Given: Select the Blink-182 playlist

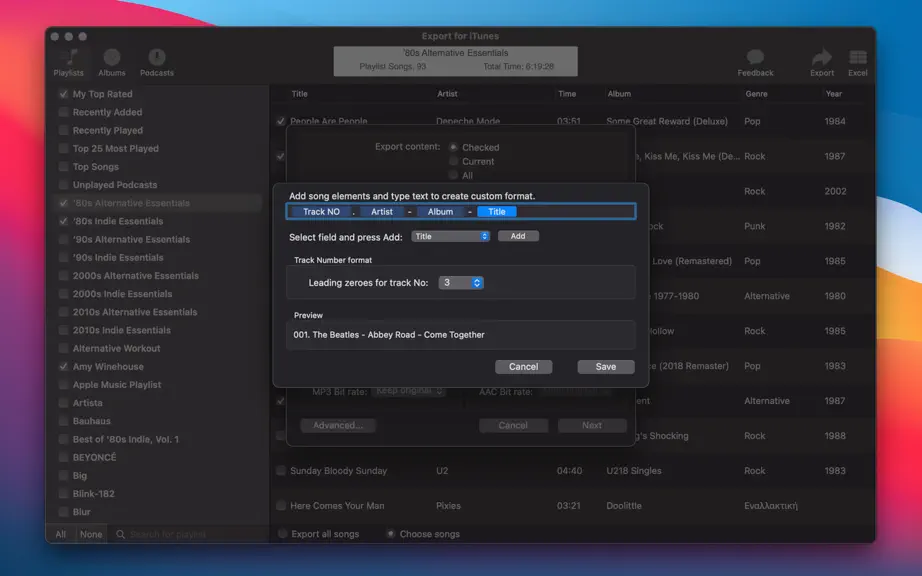Looking at the screenshot, I should coord(93,494).
